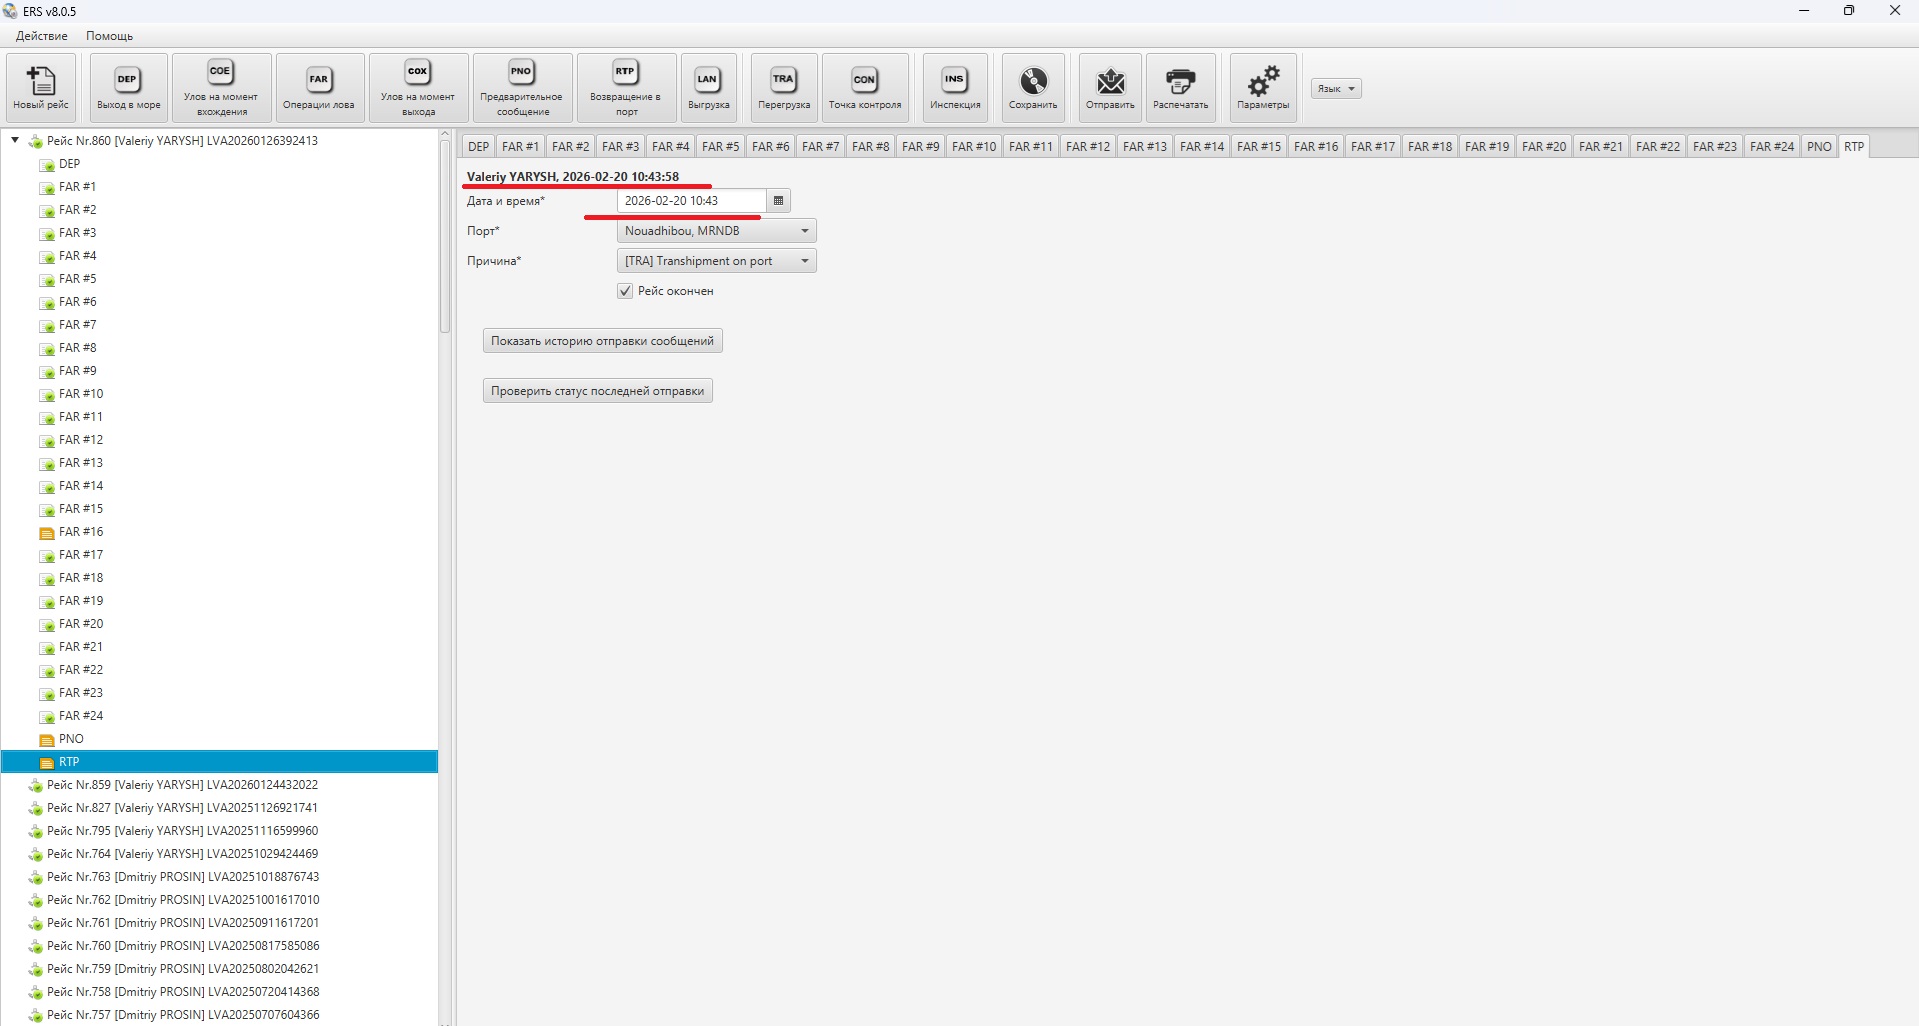Viewport: 1919px width, 1026px height.
Task: Print using the Распечатать icon
Action: point(1180,88)
